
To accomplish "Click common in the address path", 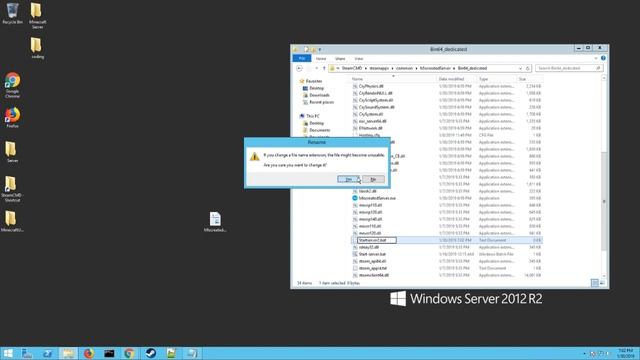I will coord(404,69).
